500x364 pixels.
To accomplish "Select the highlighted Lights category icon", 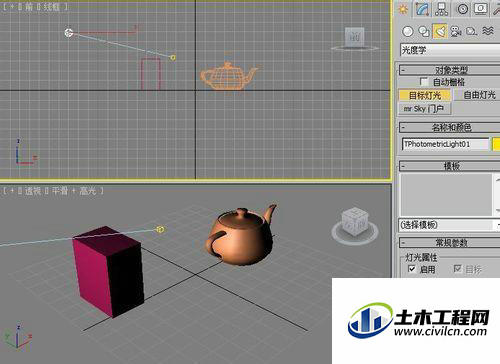I will 440,31.
